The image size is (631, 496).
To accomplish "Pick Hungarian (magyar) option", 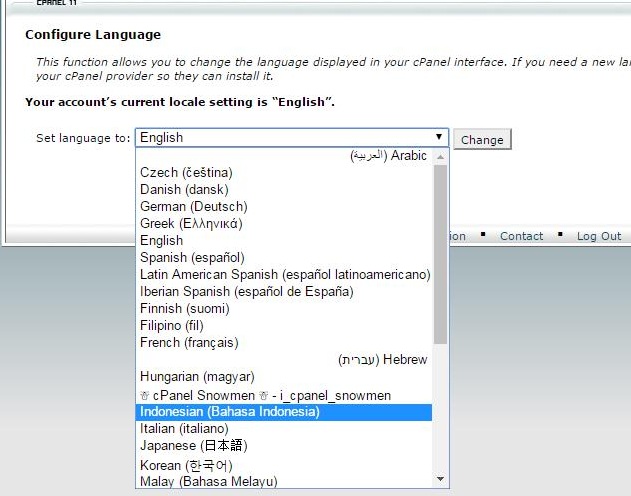I will click(284, 377).
